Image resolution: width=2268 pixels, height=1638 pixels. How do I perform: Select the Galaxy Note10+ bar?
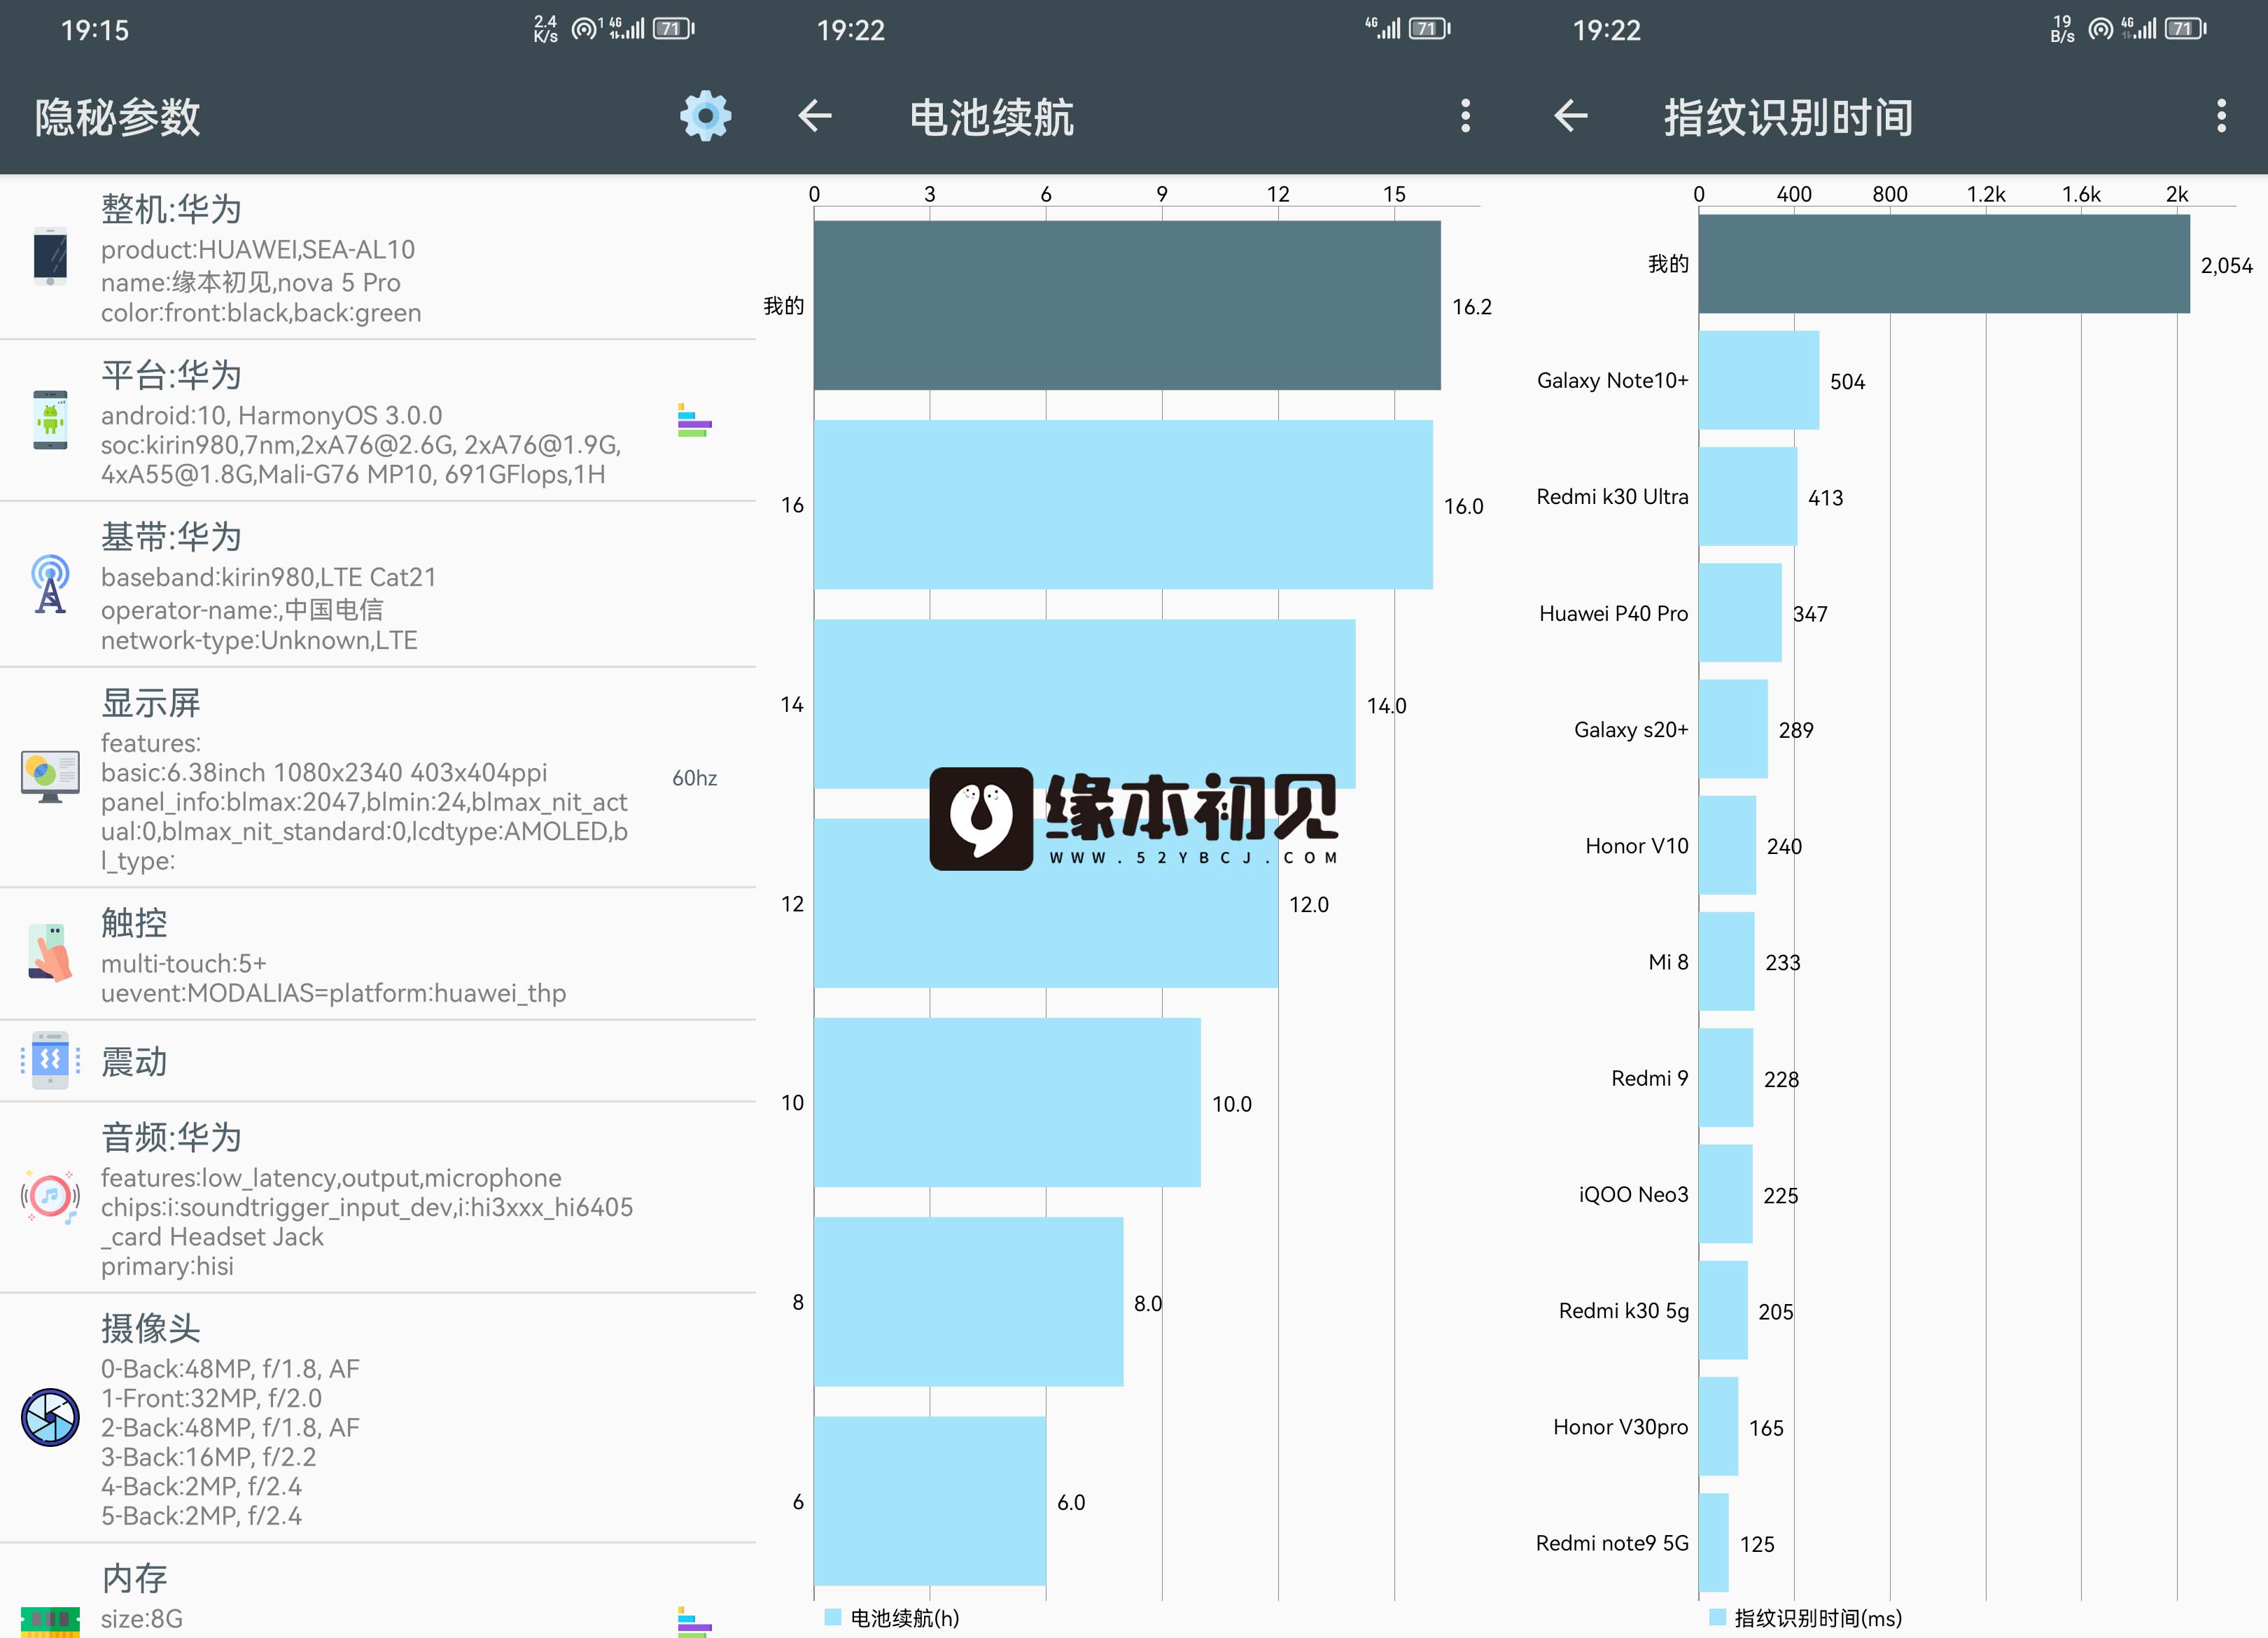coord(1759,380)
